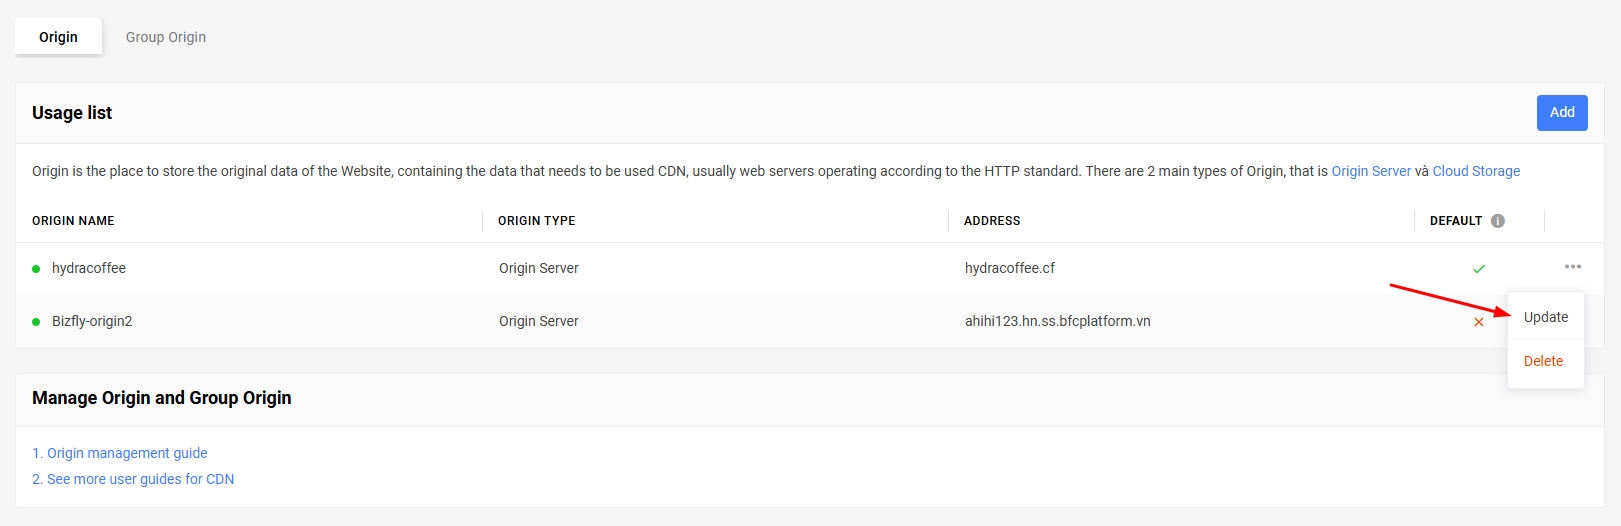Click the blue Add button
The height and width of the screenshot is (526, 1621).
[1562, 113]
